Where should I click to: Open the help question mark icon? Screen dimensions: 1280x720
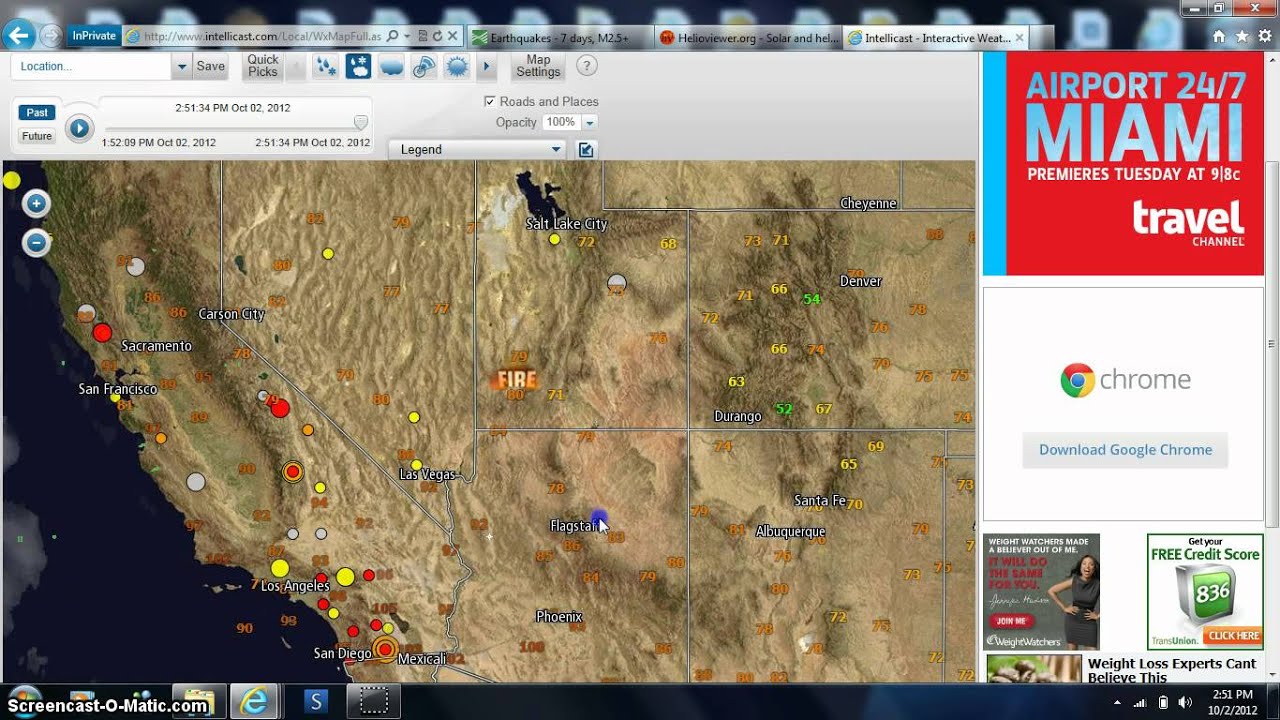click(587, 66)
